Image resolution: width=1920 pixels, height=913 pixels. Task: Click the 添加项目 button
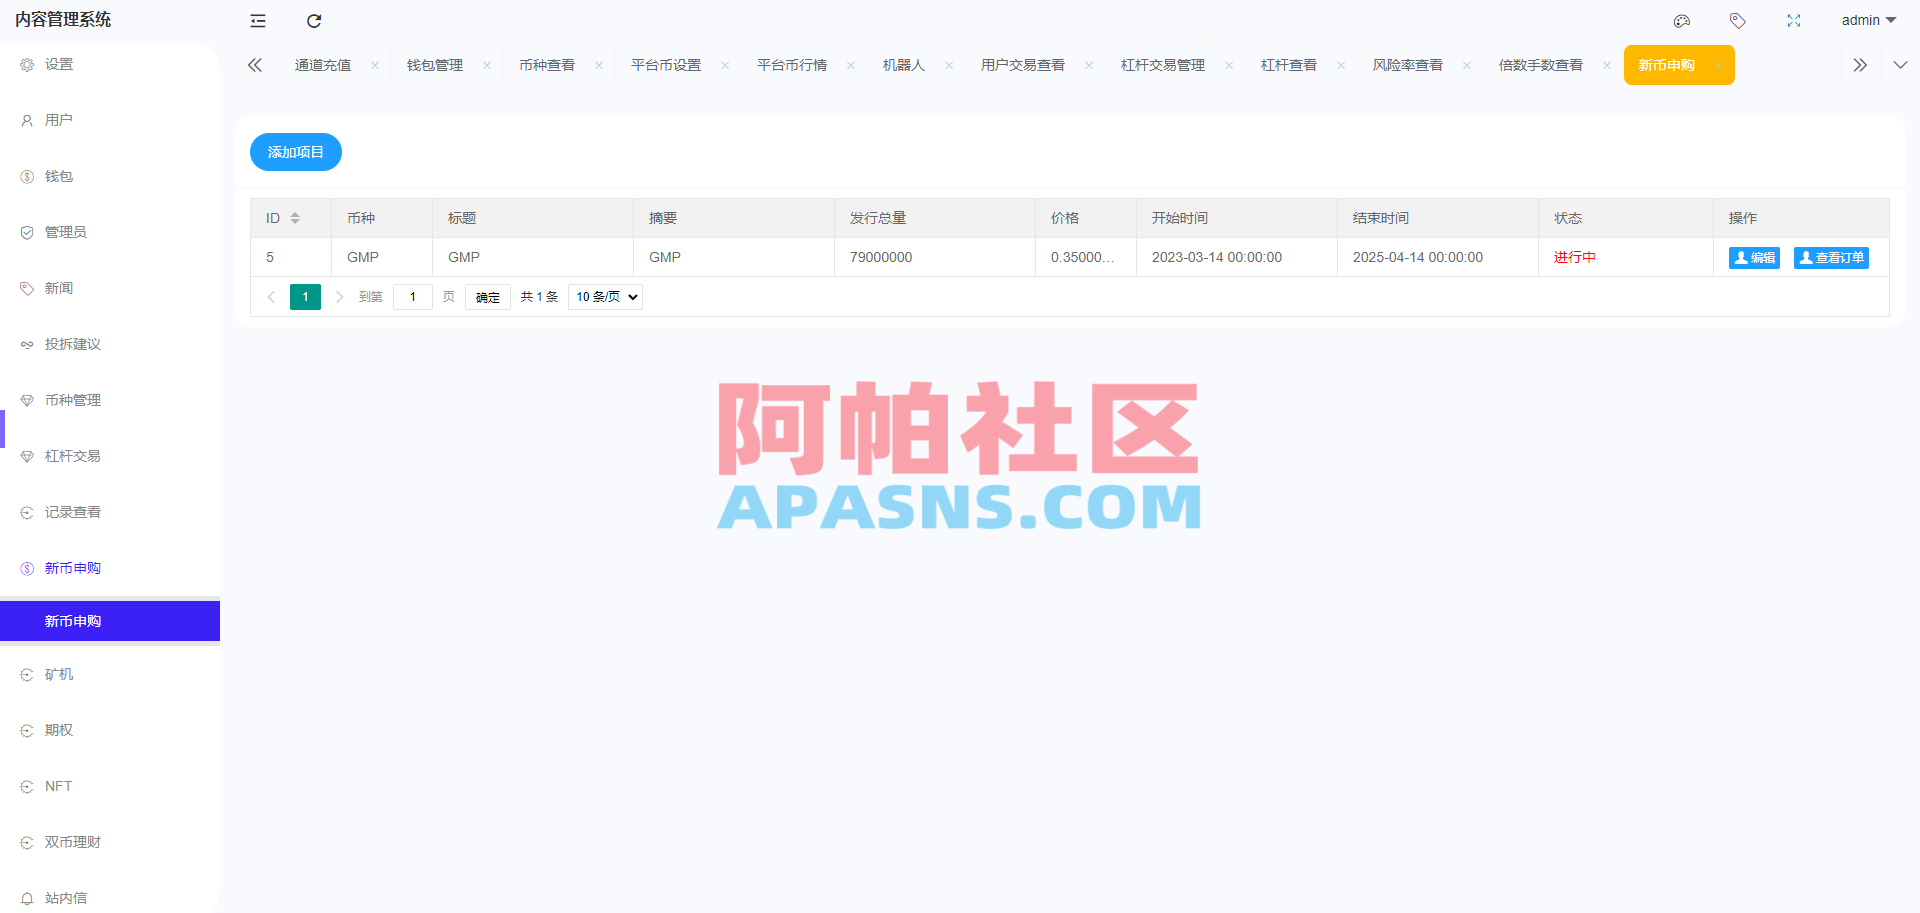pyautogui.click(x=295, y=152)
